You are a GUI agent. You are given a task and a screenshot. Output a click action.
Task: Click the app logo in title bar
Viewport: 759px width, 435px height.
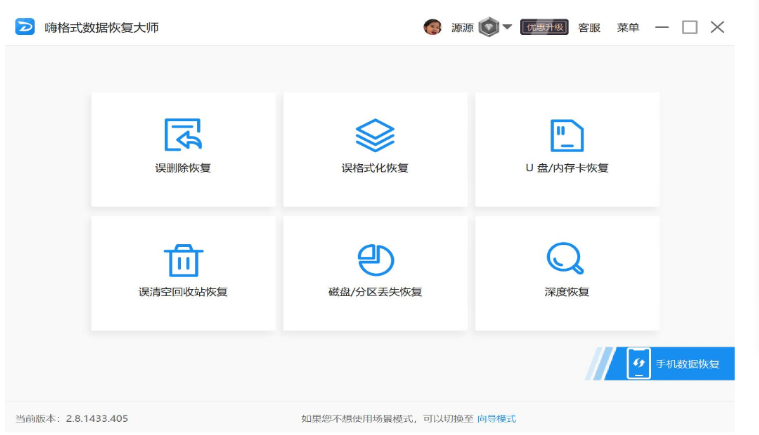pos(25,27)
